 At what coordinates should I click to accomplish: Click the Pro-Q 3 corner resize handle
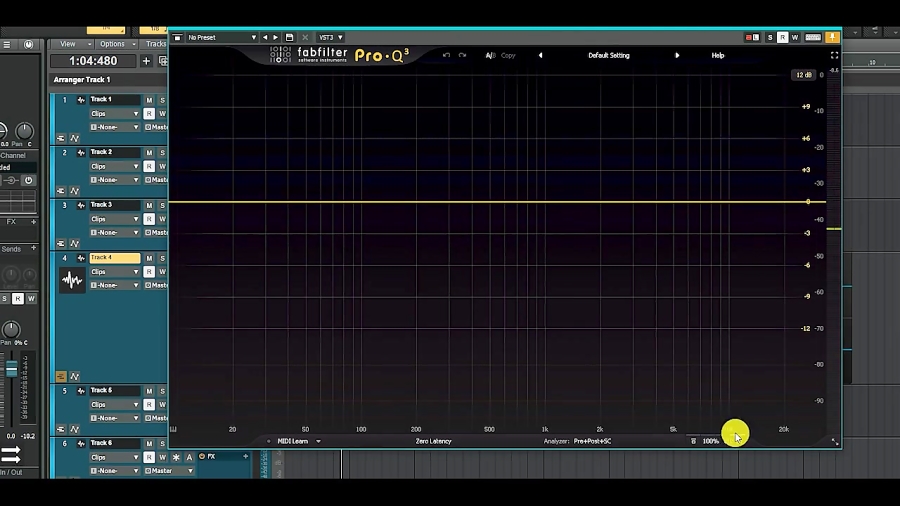tap(835, 442)
